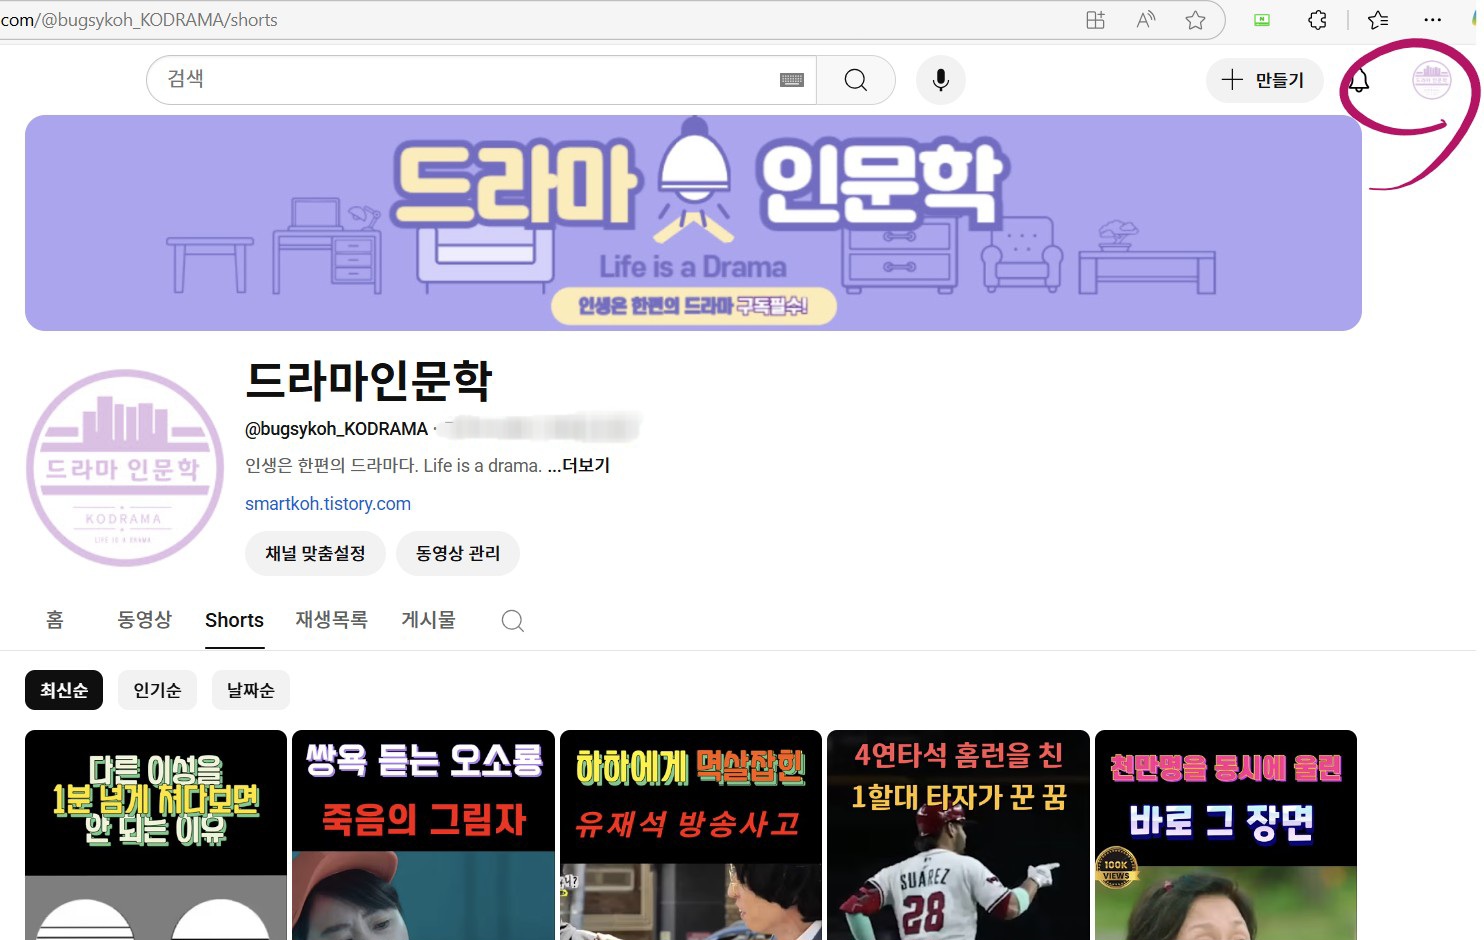This screenshot has height=940, width=1484.
Task: Click the handle @bugsykoh_KODRAMA
Action: [x=336, y=429]
